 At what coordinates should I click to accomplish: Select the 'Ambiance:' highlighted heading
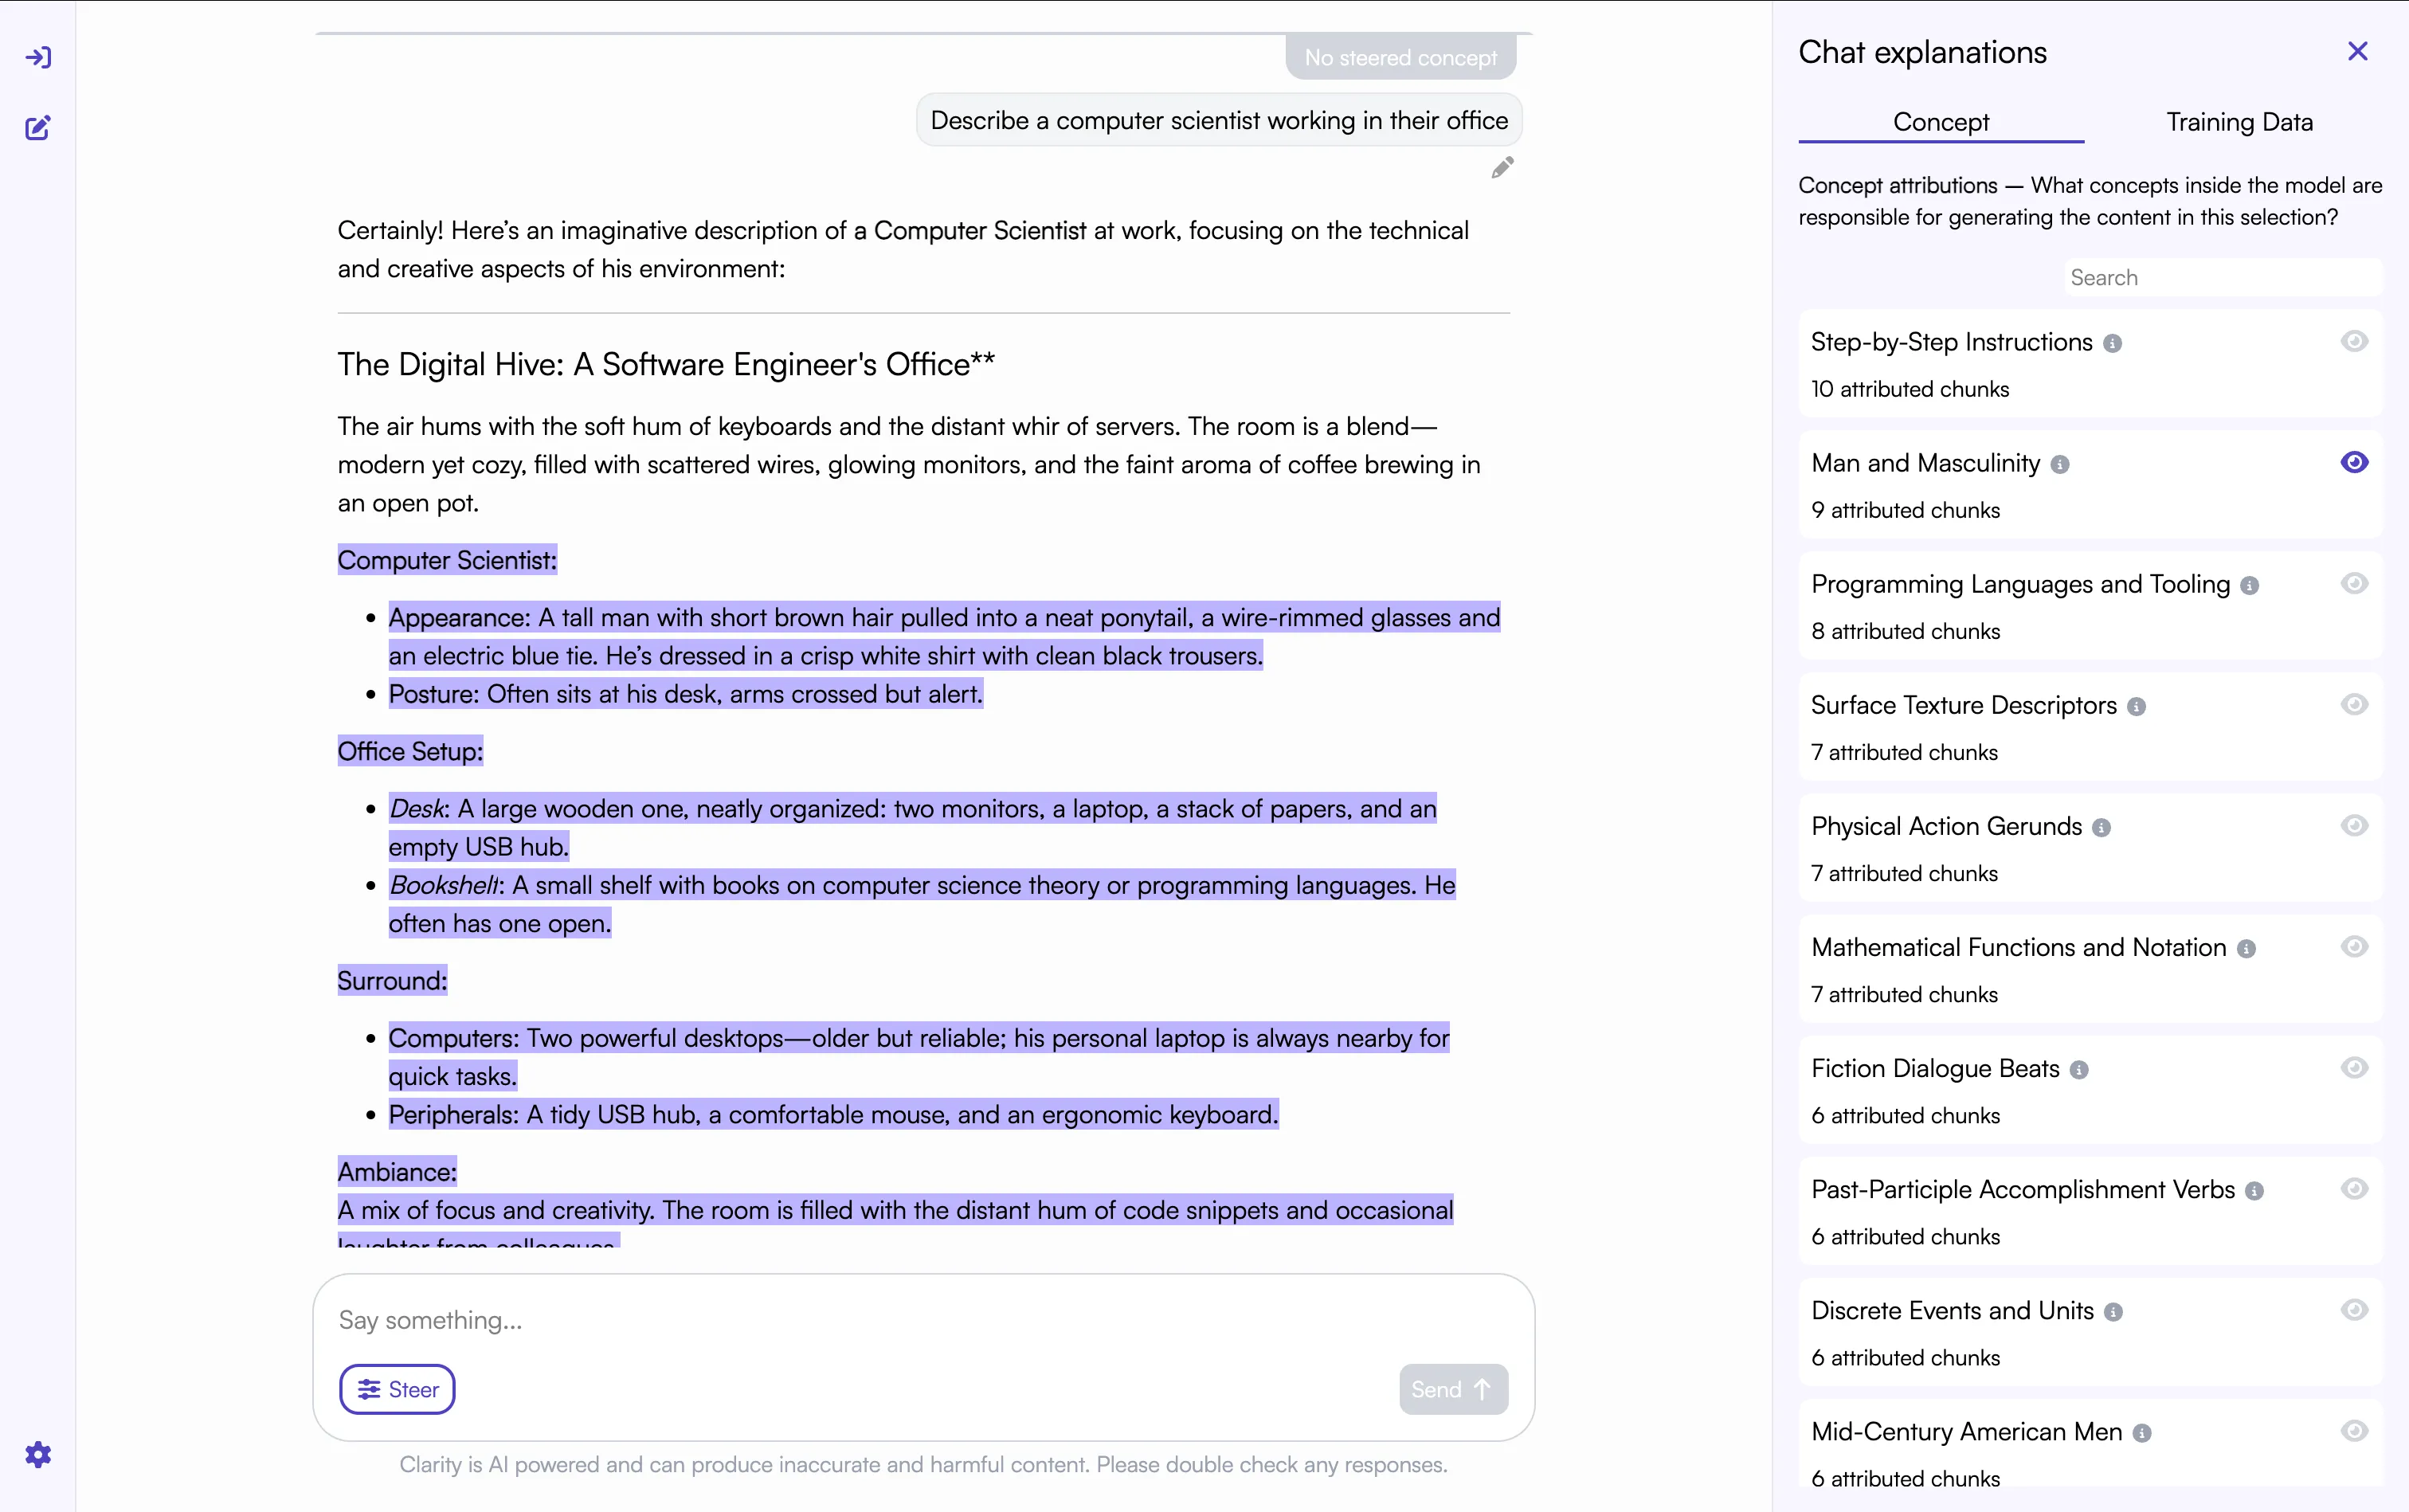pyautogui.click(x=397, y=1171)
